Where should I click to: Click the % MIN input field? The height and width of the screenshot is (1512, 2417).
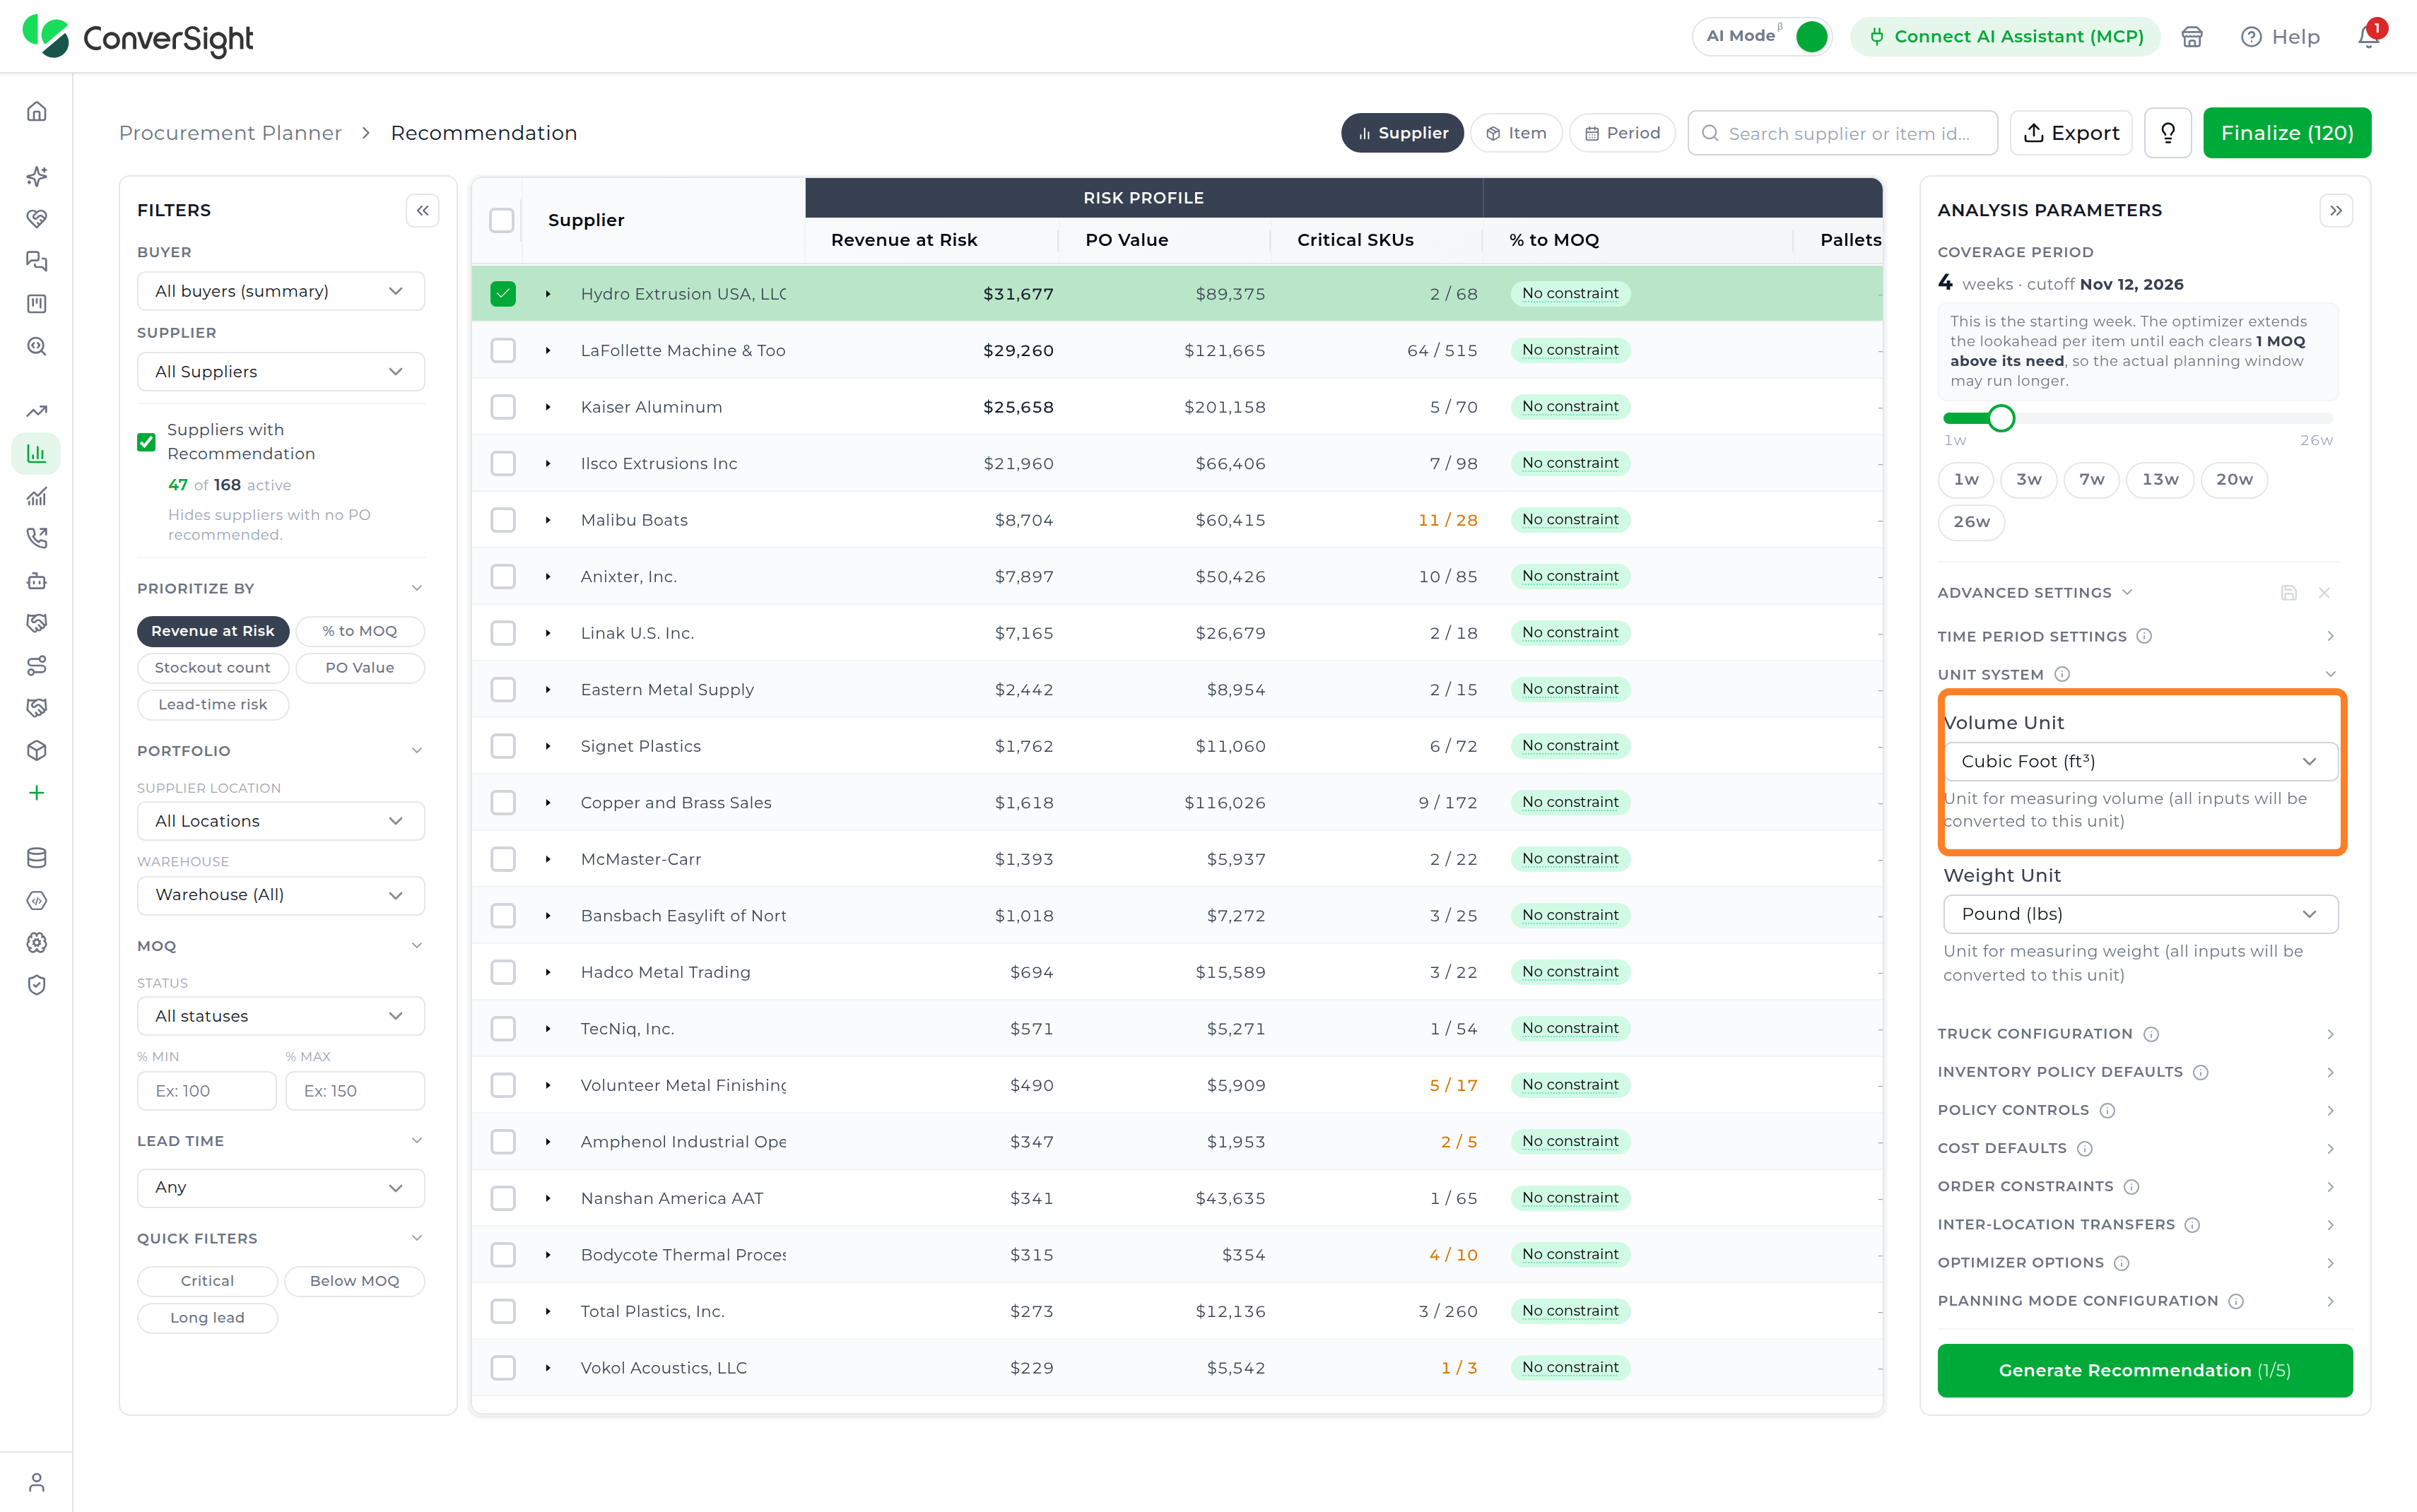[x=207, y=1091]
